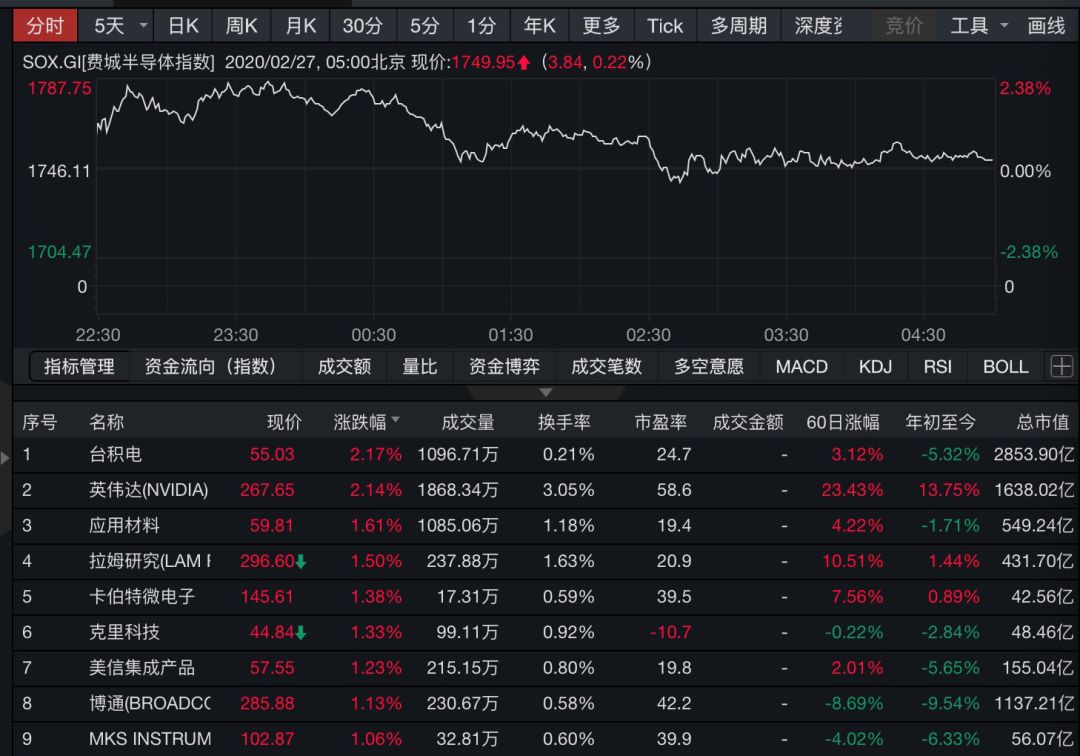Expand the 5天 period dropdown arrow
Viewport: 1080px width, 756px height.
pyautogui.click(x=143, y=26)
